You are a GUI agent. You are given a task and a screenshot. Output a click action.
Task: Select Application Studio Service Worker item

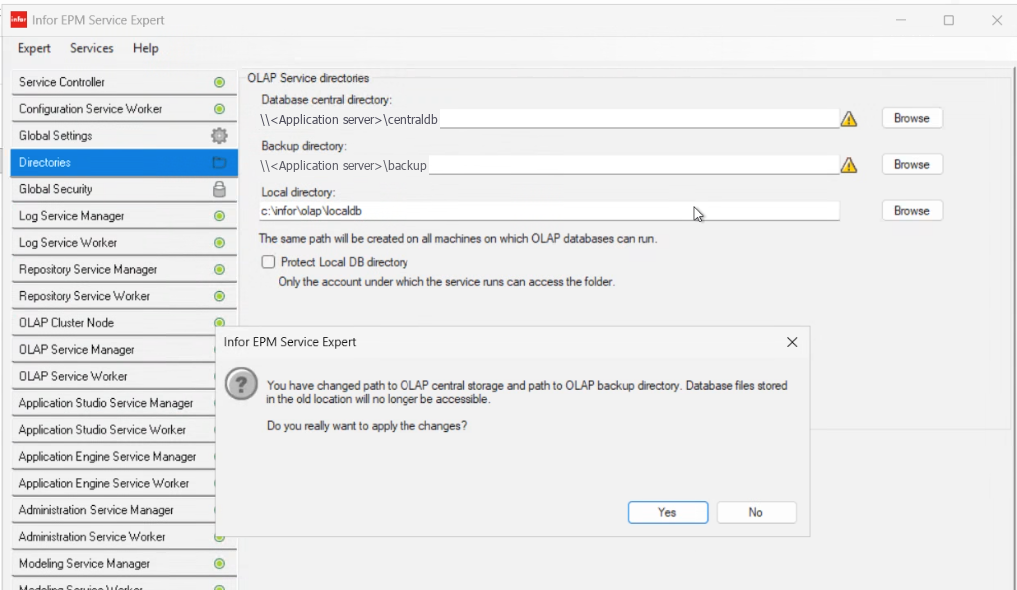pos(114,430)
